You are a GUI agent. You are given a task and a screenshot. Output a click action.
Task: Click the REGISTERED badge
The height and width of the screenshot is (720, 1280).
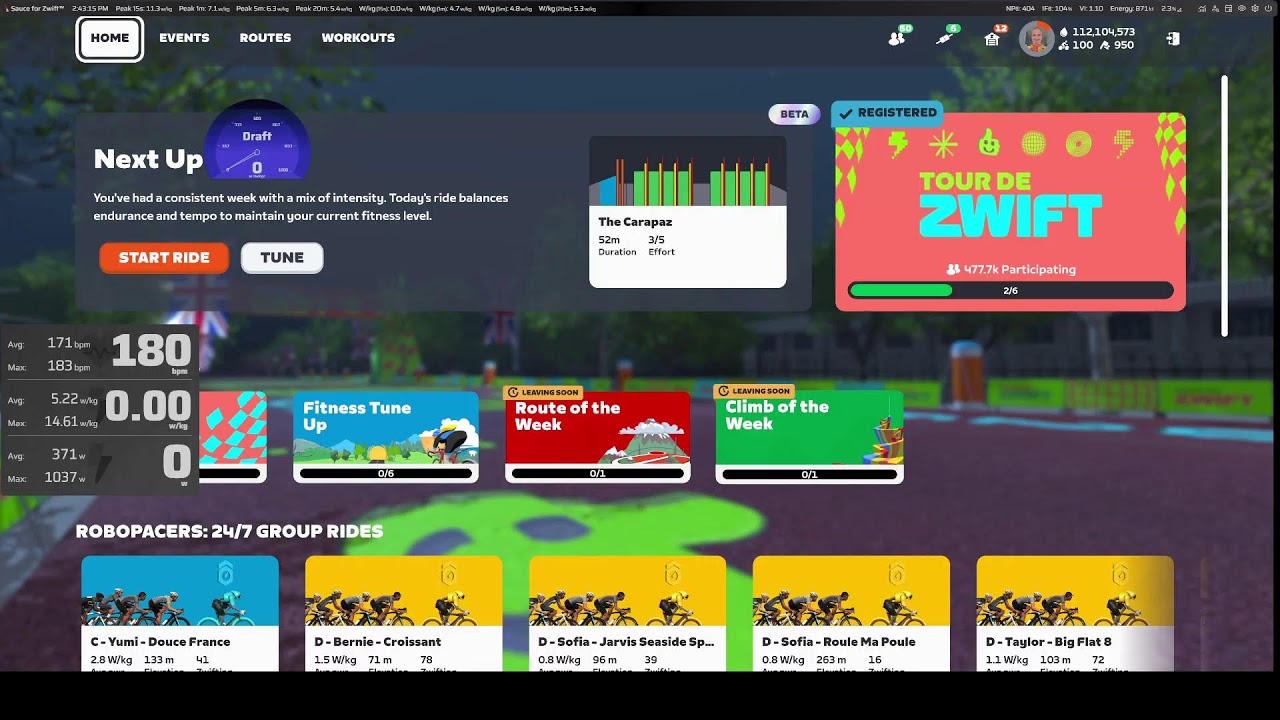[x=887, y=113]
